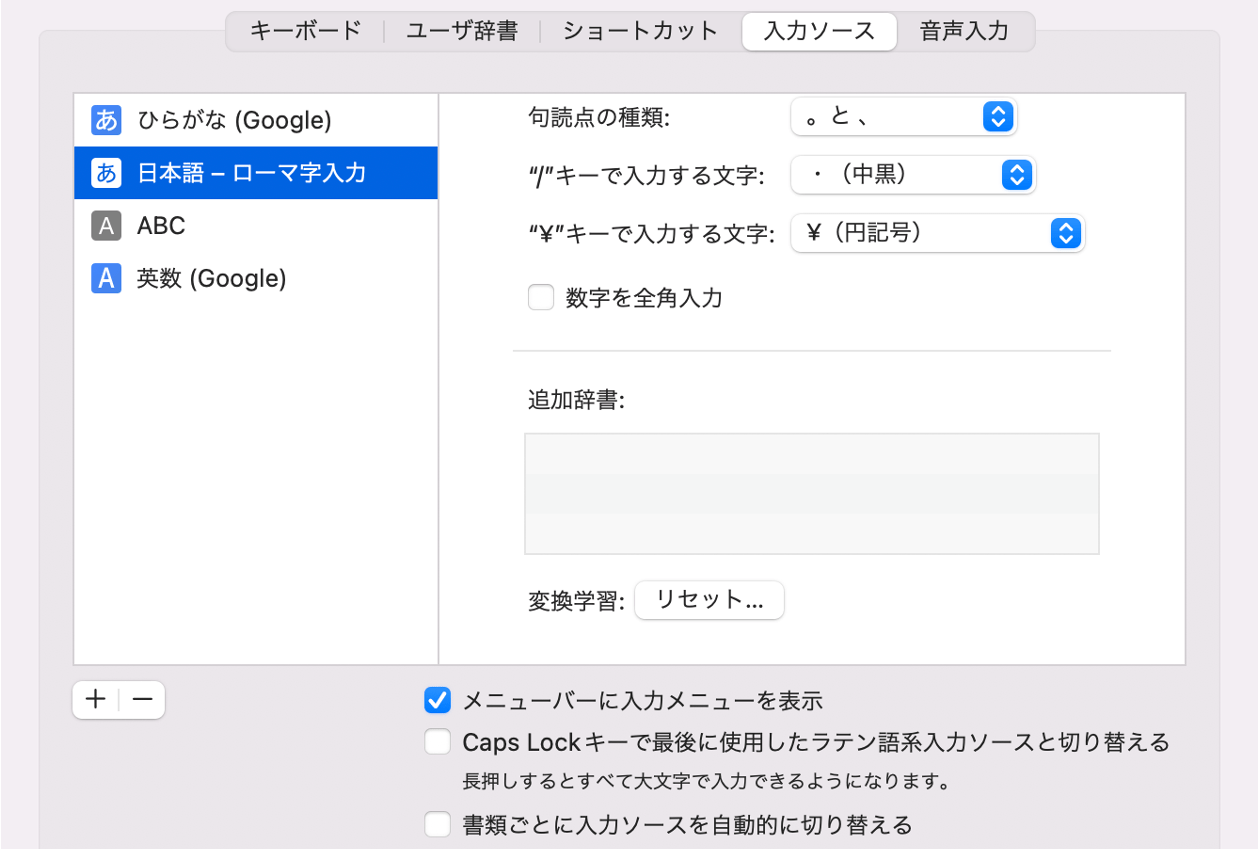Open the 音声入力 tab

[x=962, y=31]
